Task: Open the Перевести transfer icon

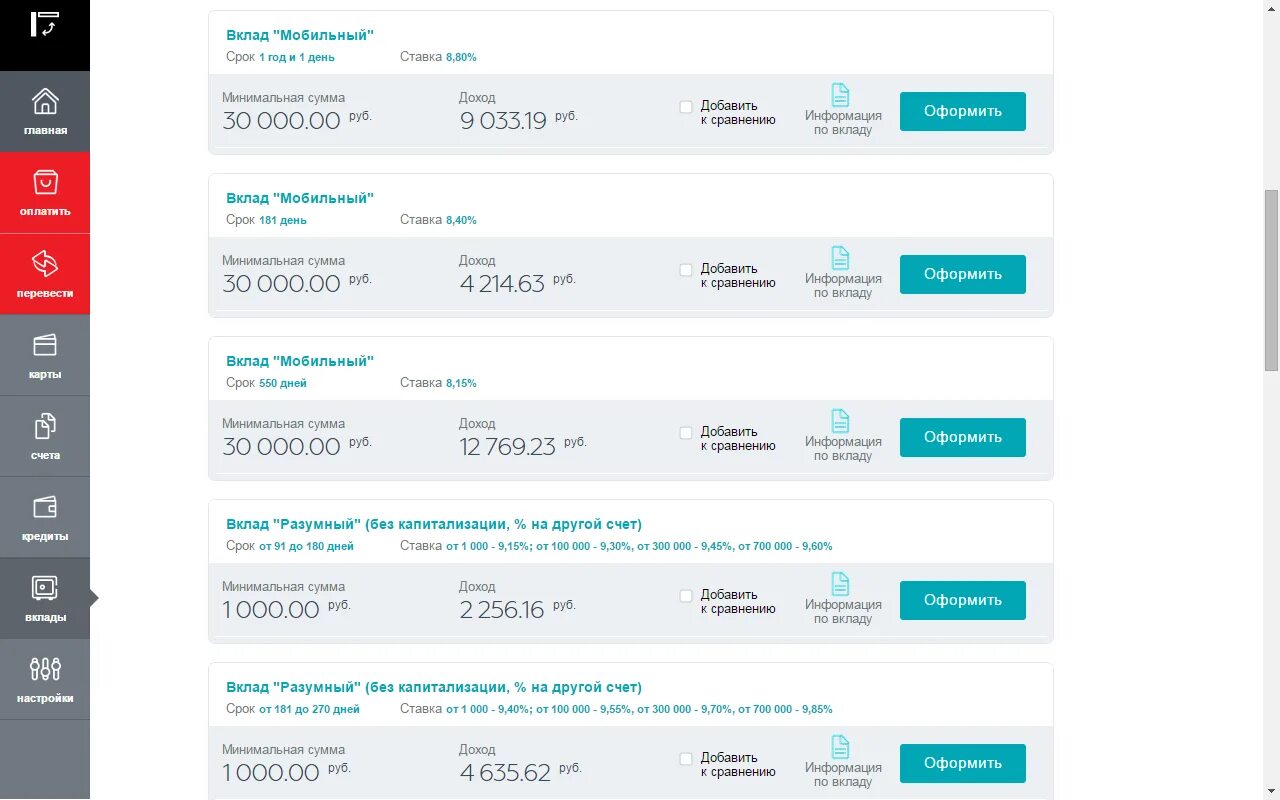Action: (x=45, y=263)
